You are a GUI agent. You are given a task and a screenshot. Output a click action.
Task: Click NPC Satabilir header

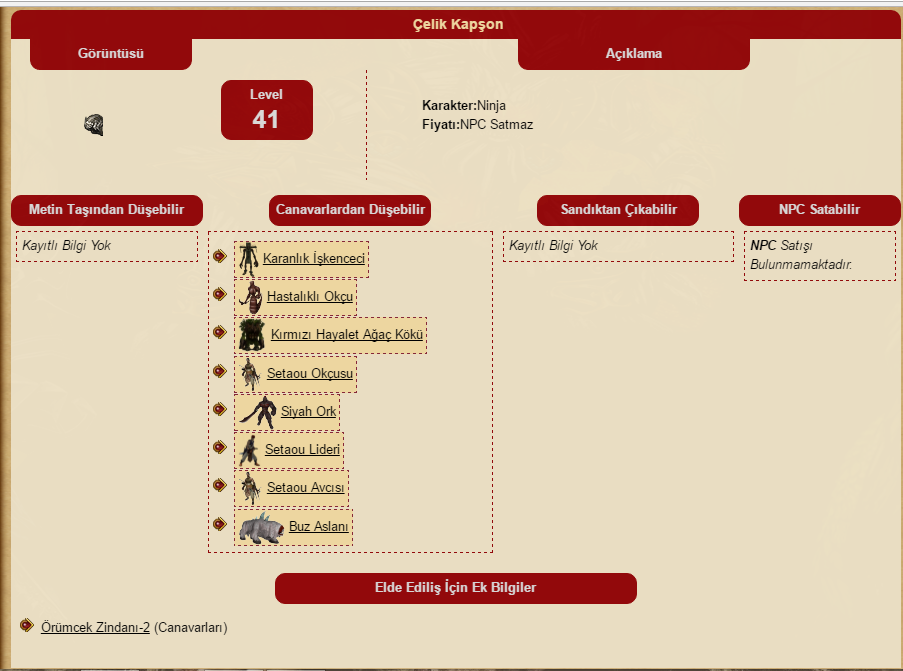pyautogui.click(x=819, y=210)
